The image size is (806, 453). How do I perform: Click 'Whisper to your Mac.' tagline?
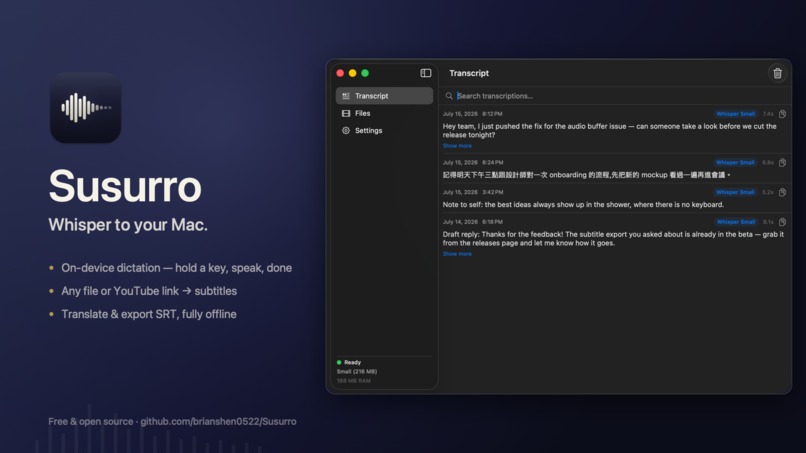coord(128,225)
